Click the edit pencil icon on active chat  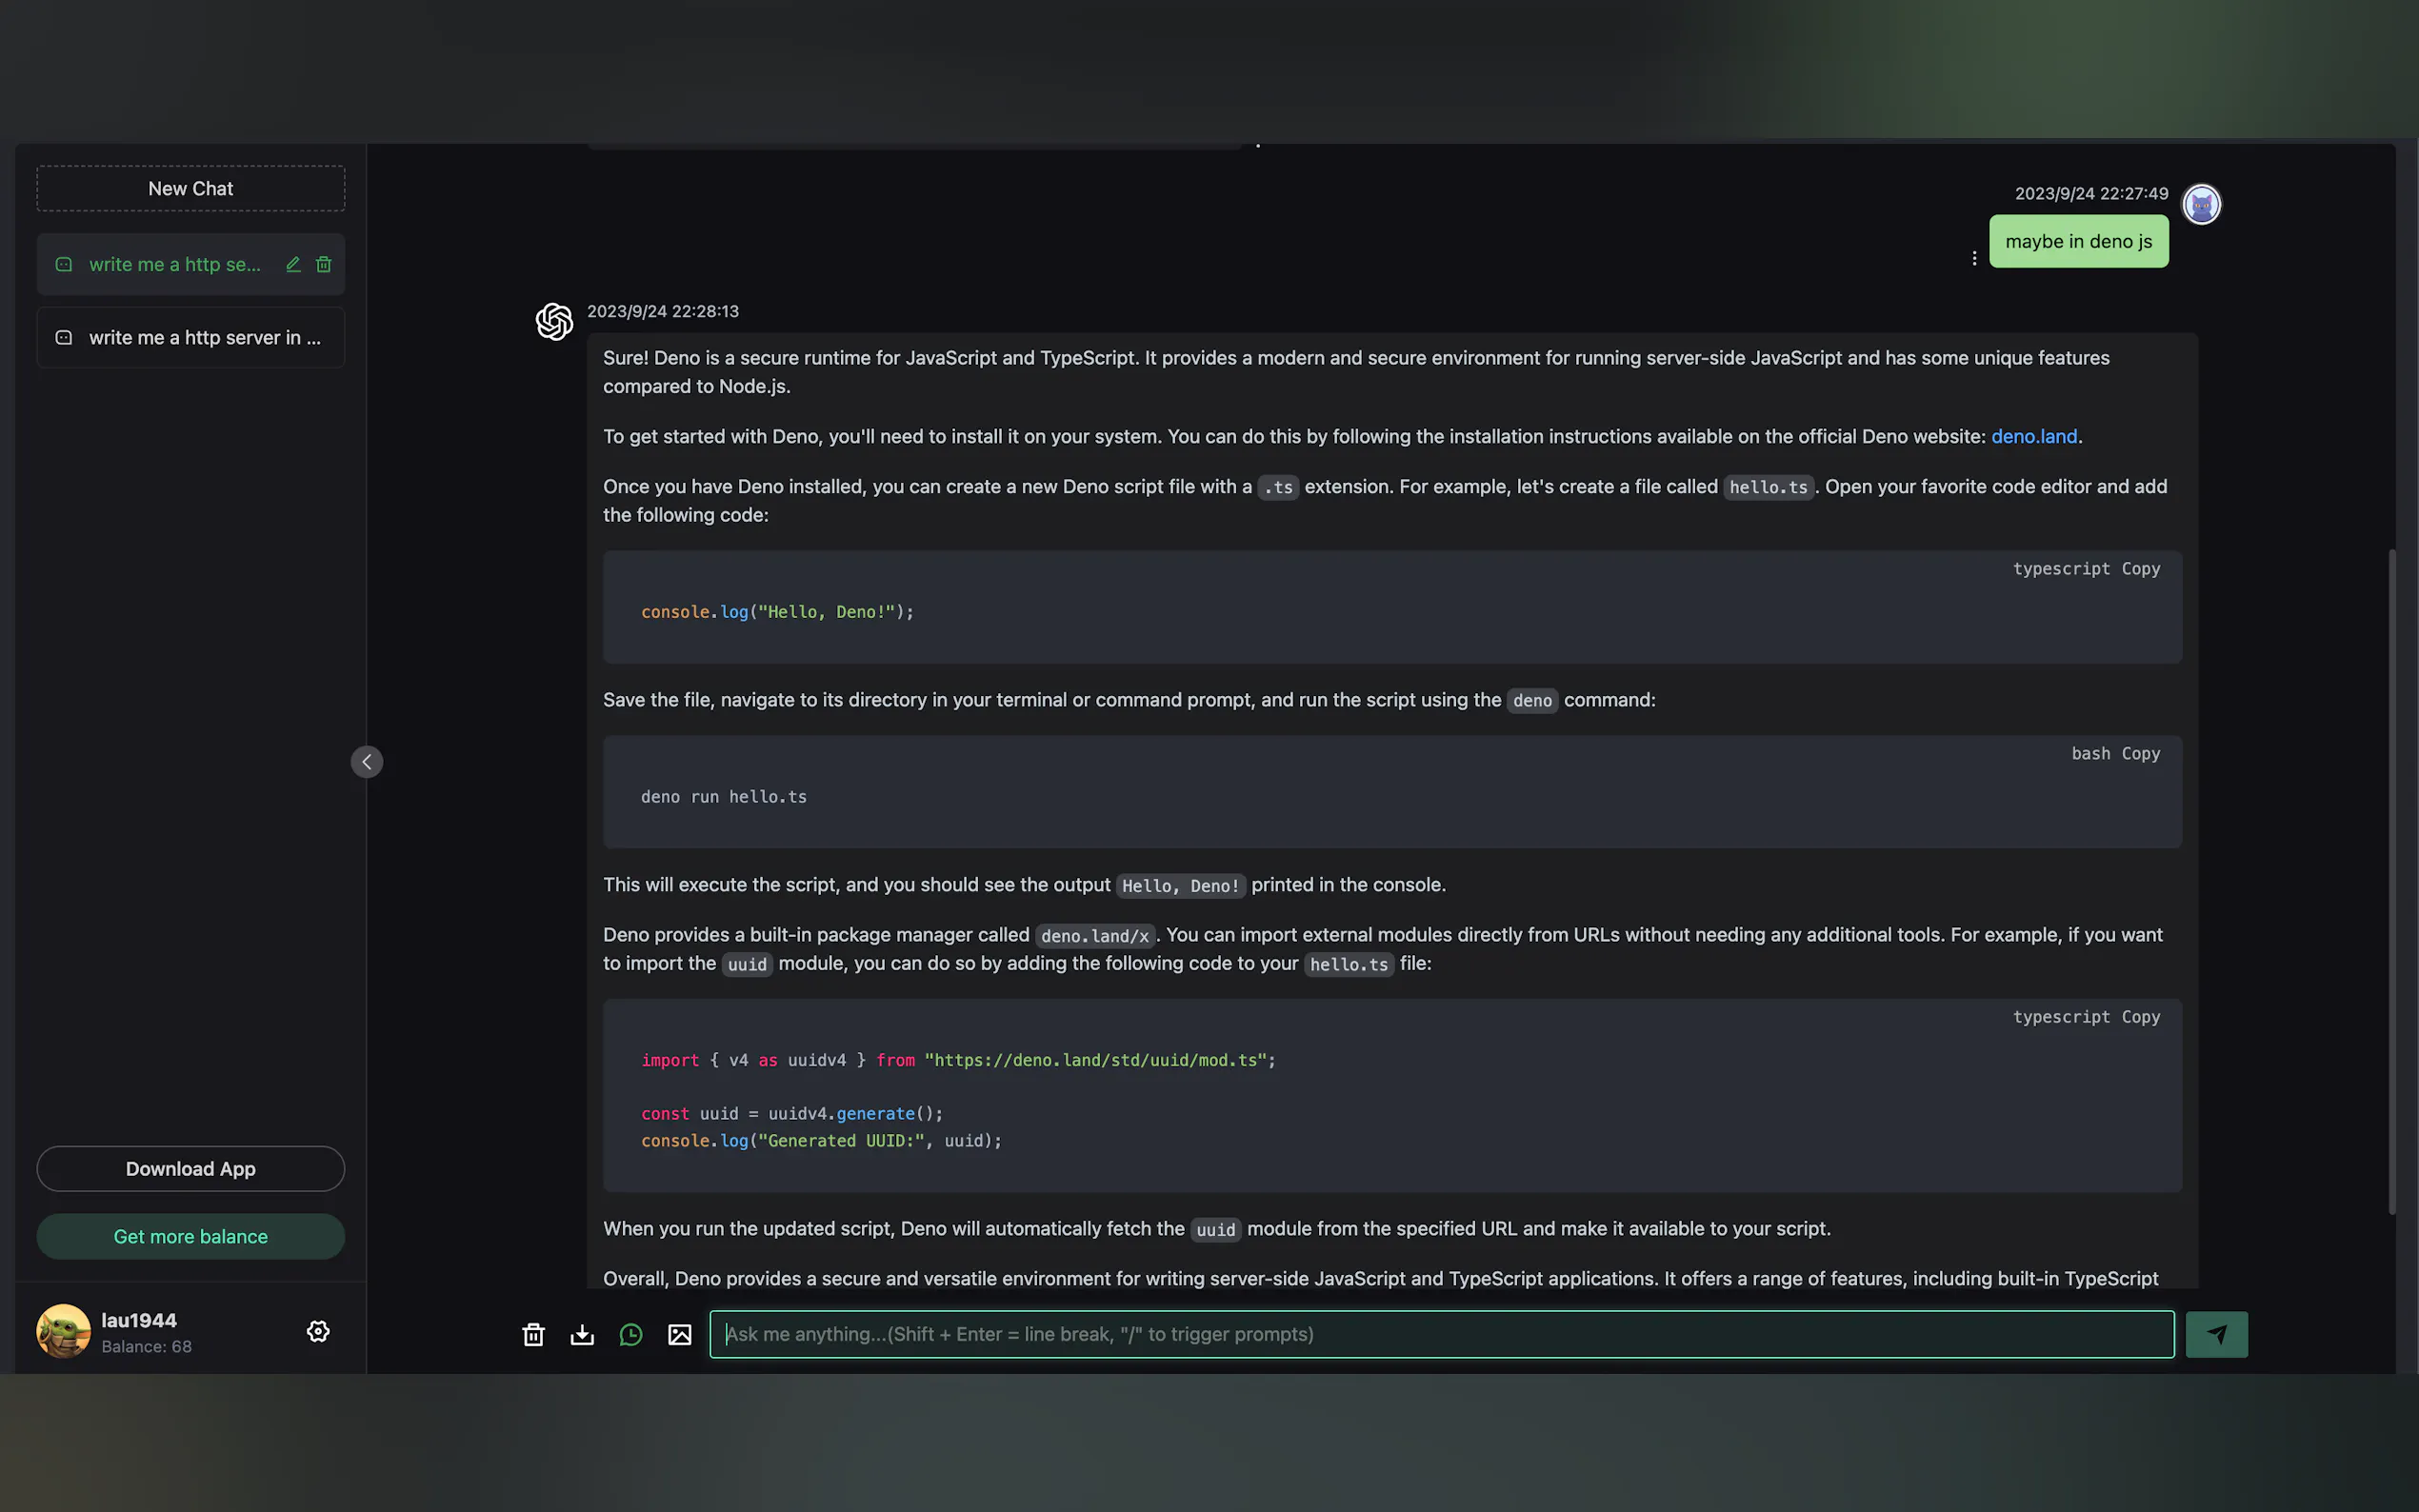(x=293, y=264)
